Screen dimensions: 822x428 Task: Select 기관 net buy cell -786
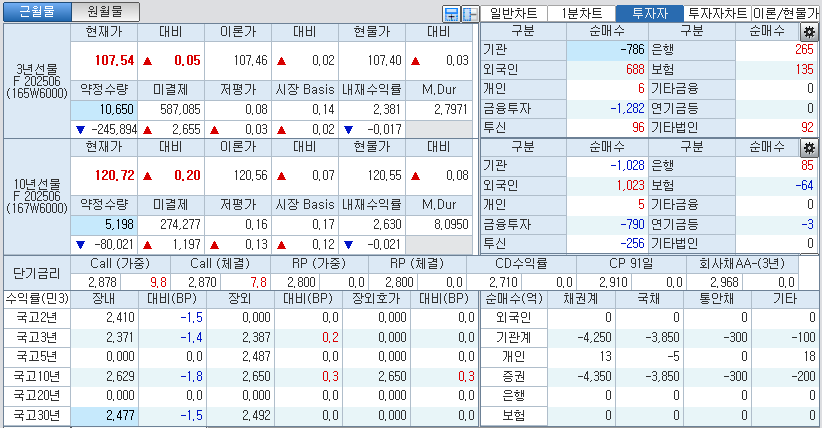click(607, 50)
